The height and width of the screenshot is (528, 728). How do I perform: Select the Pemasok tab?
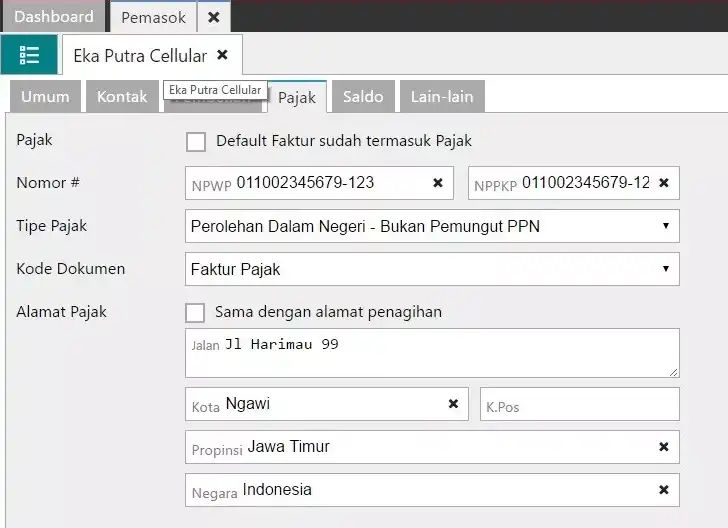click(154, 17)
